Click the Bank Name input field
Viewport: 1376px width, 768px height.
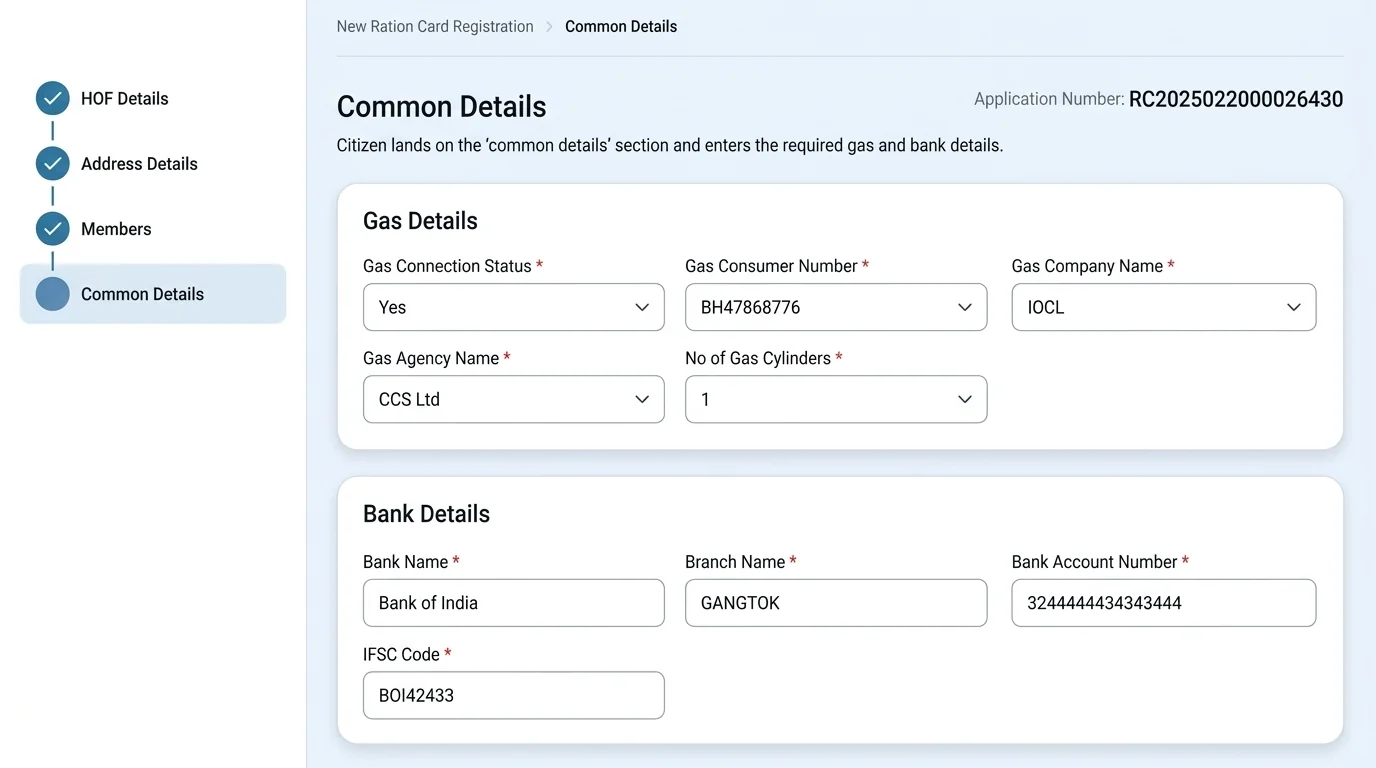coord(514,603)
